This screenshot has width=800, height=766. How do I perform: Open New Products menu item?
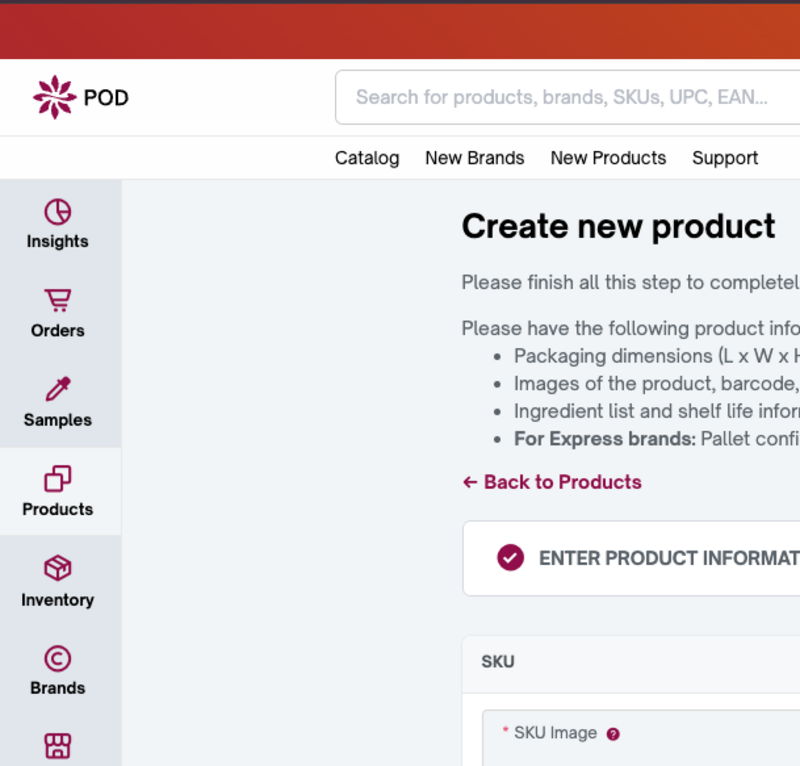(x=608, y=158)
